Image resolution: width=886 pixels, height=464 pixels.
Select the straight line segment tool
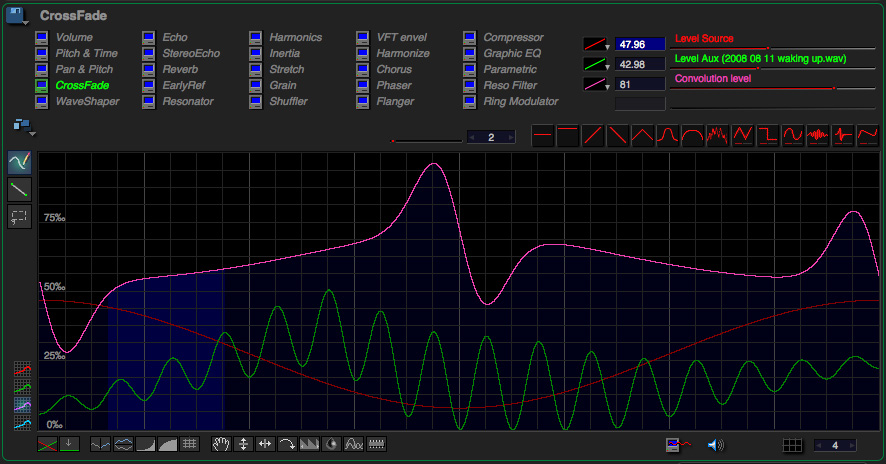coord(19,190)
